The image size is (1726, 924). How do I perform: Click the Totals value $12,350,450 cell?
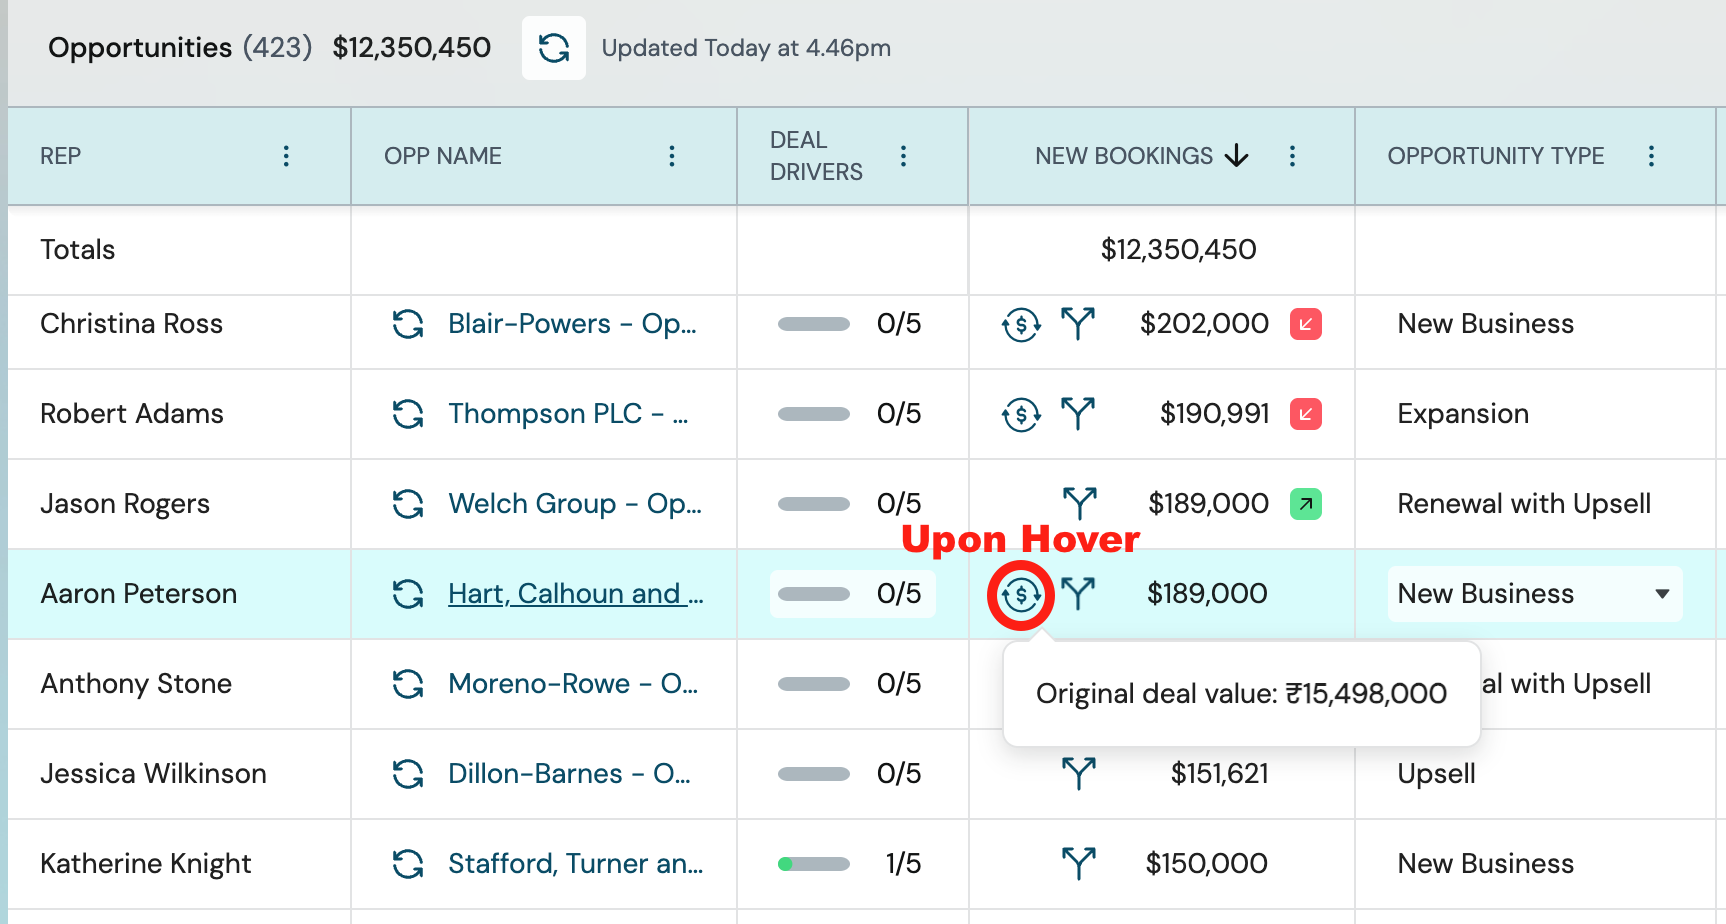pyautogui.click(x=1179, y=250)
